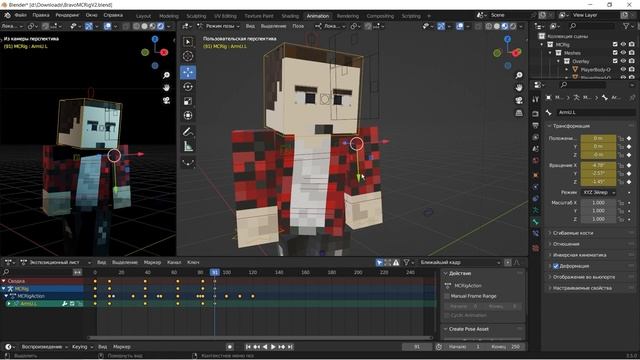The width and height of the screenshot is (640, 360).
Task: Click the Масштаб X scale value field
Action: pyautogui.click(x=598, y=203)
